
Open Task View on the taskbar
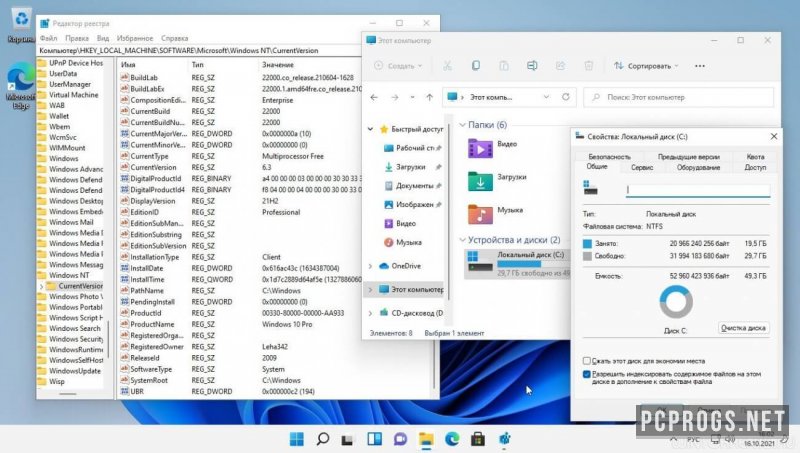click(x=348, y=439)
